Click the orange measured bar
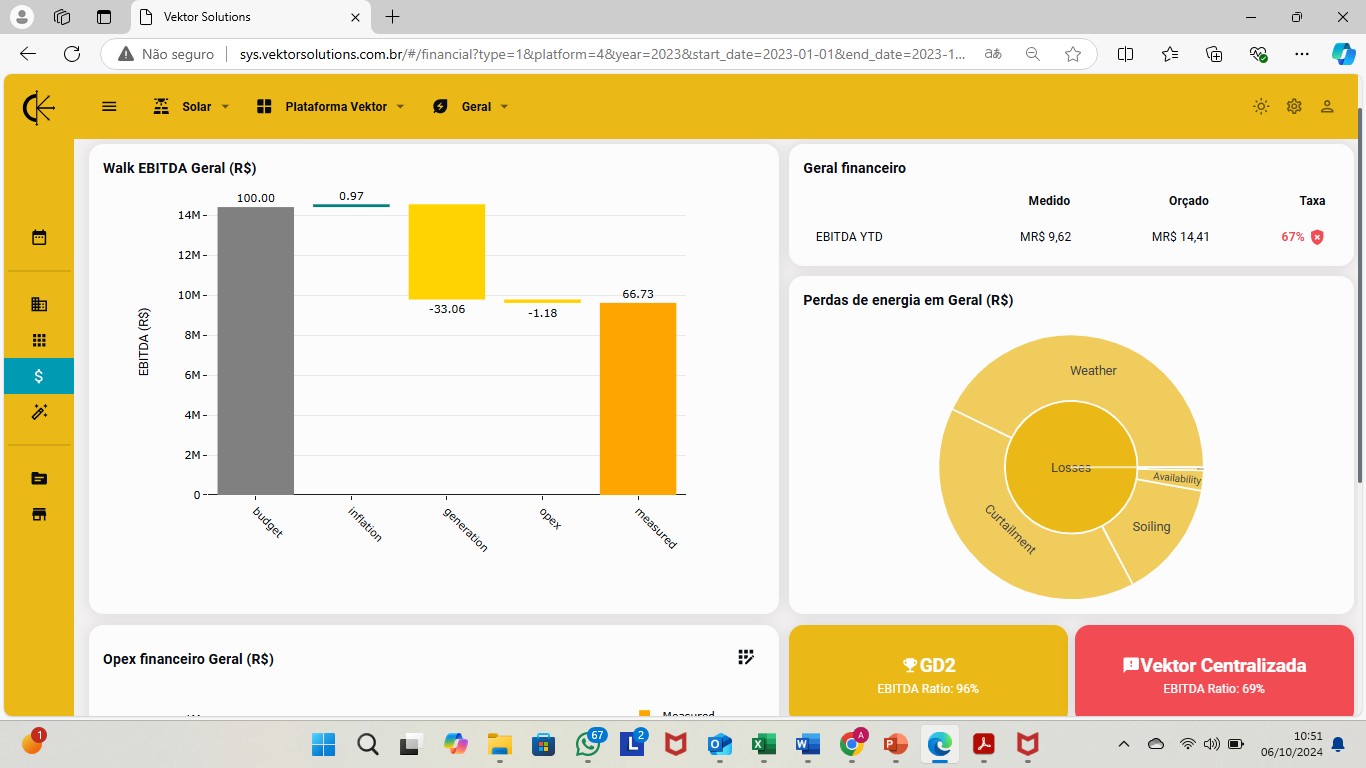This screenshot has height=768, width=1366. [638, 398]
